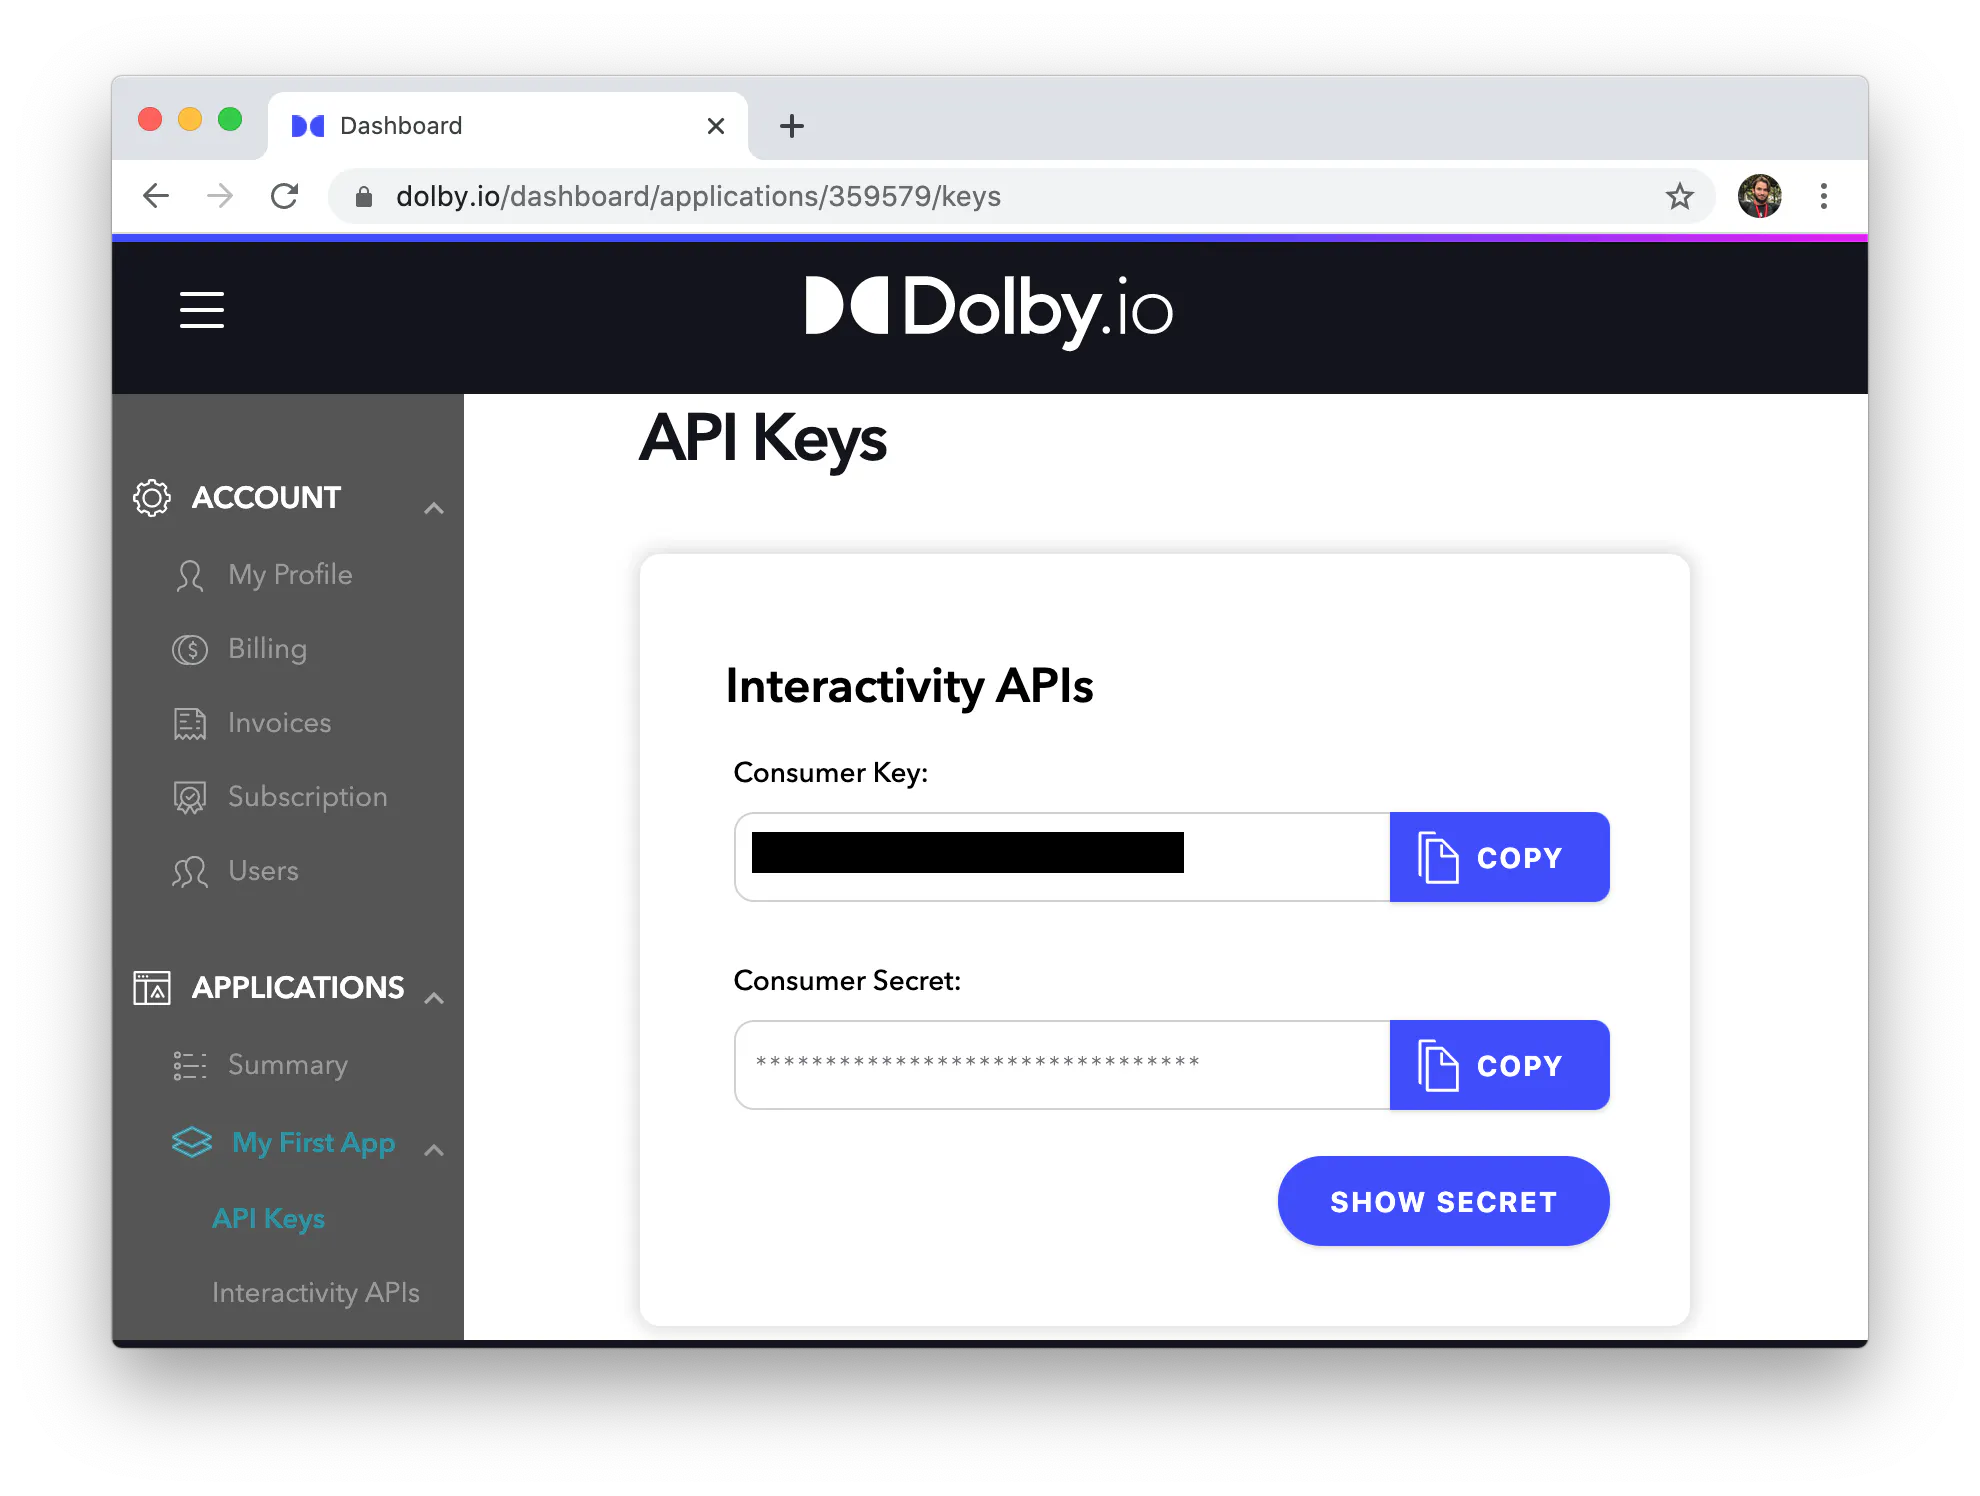Open the hamburger navigation menu
1980x1496 pixels.
201,310
